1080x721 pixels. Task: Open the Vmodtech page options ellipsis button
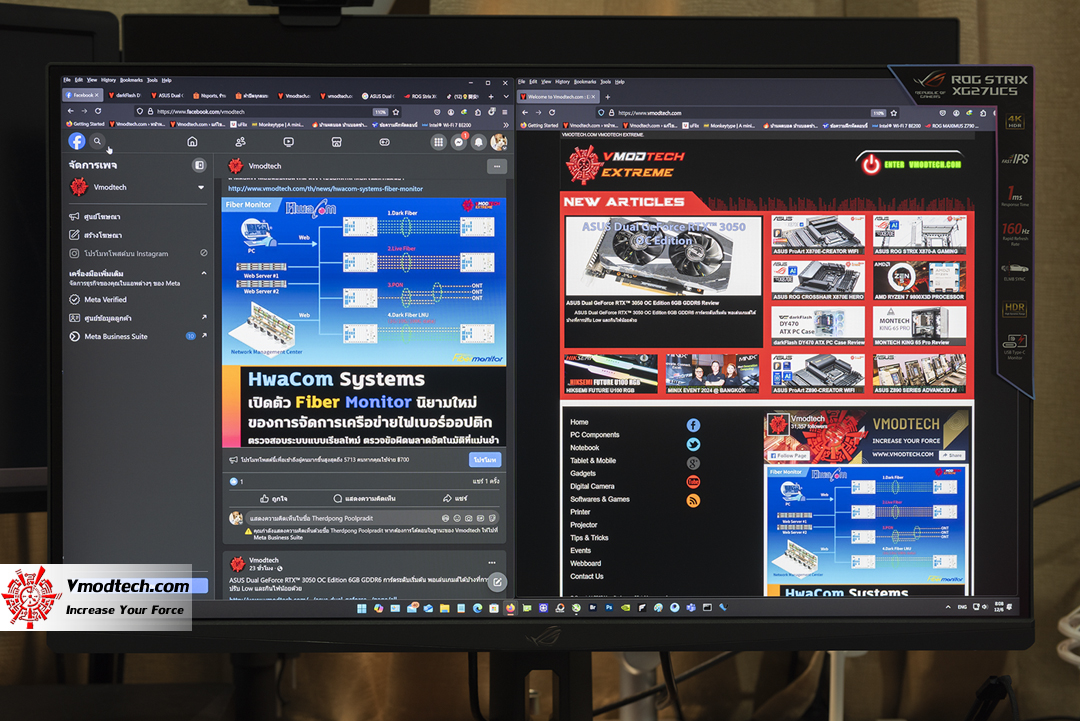[x=497, y=166]
